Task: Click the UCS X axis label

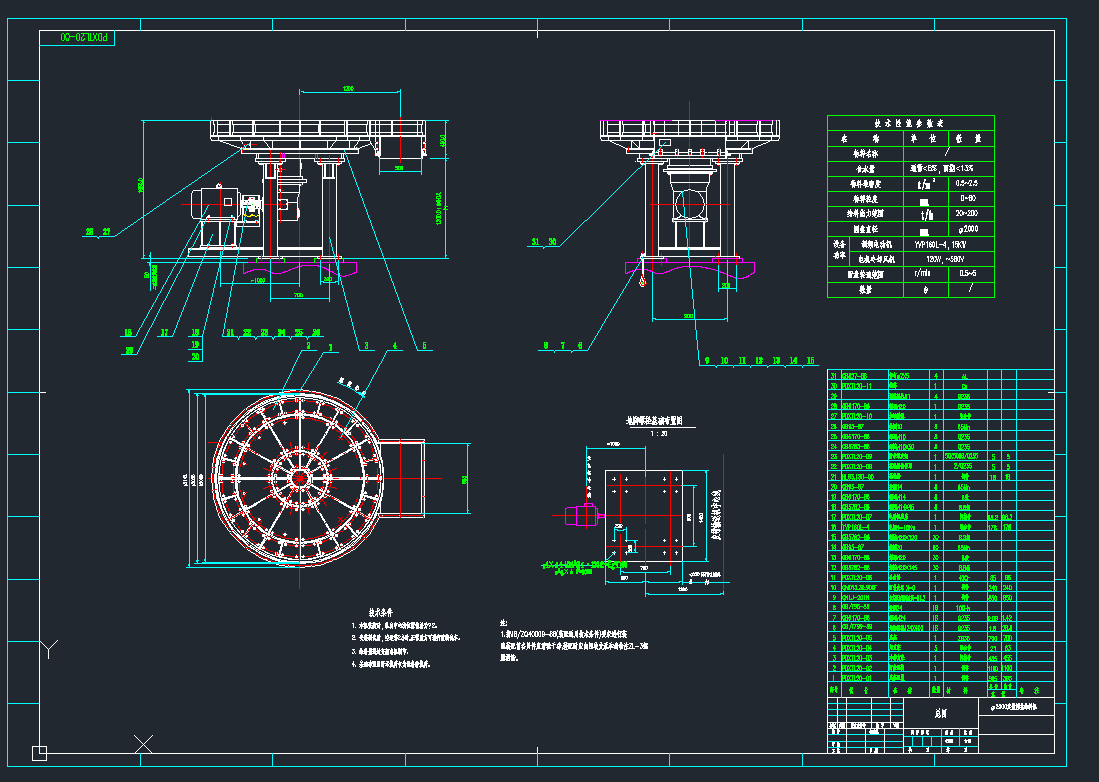Action: click(144, 742)
